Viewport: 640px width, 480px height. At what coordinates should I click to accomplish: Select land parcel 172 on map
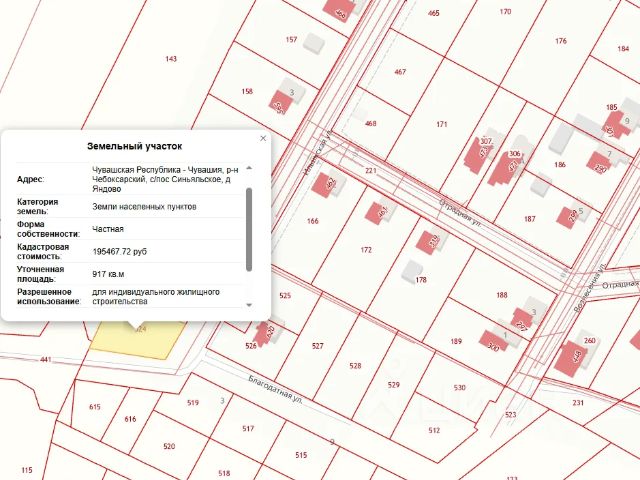366,250
